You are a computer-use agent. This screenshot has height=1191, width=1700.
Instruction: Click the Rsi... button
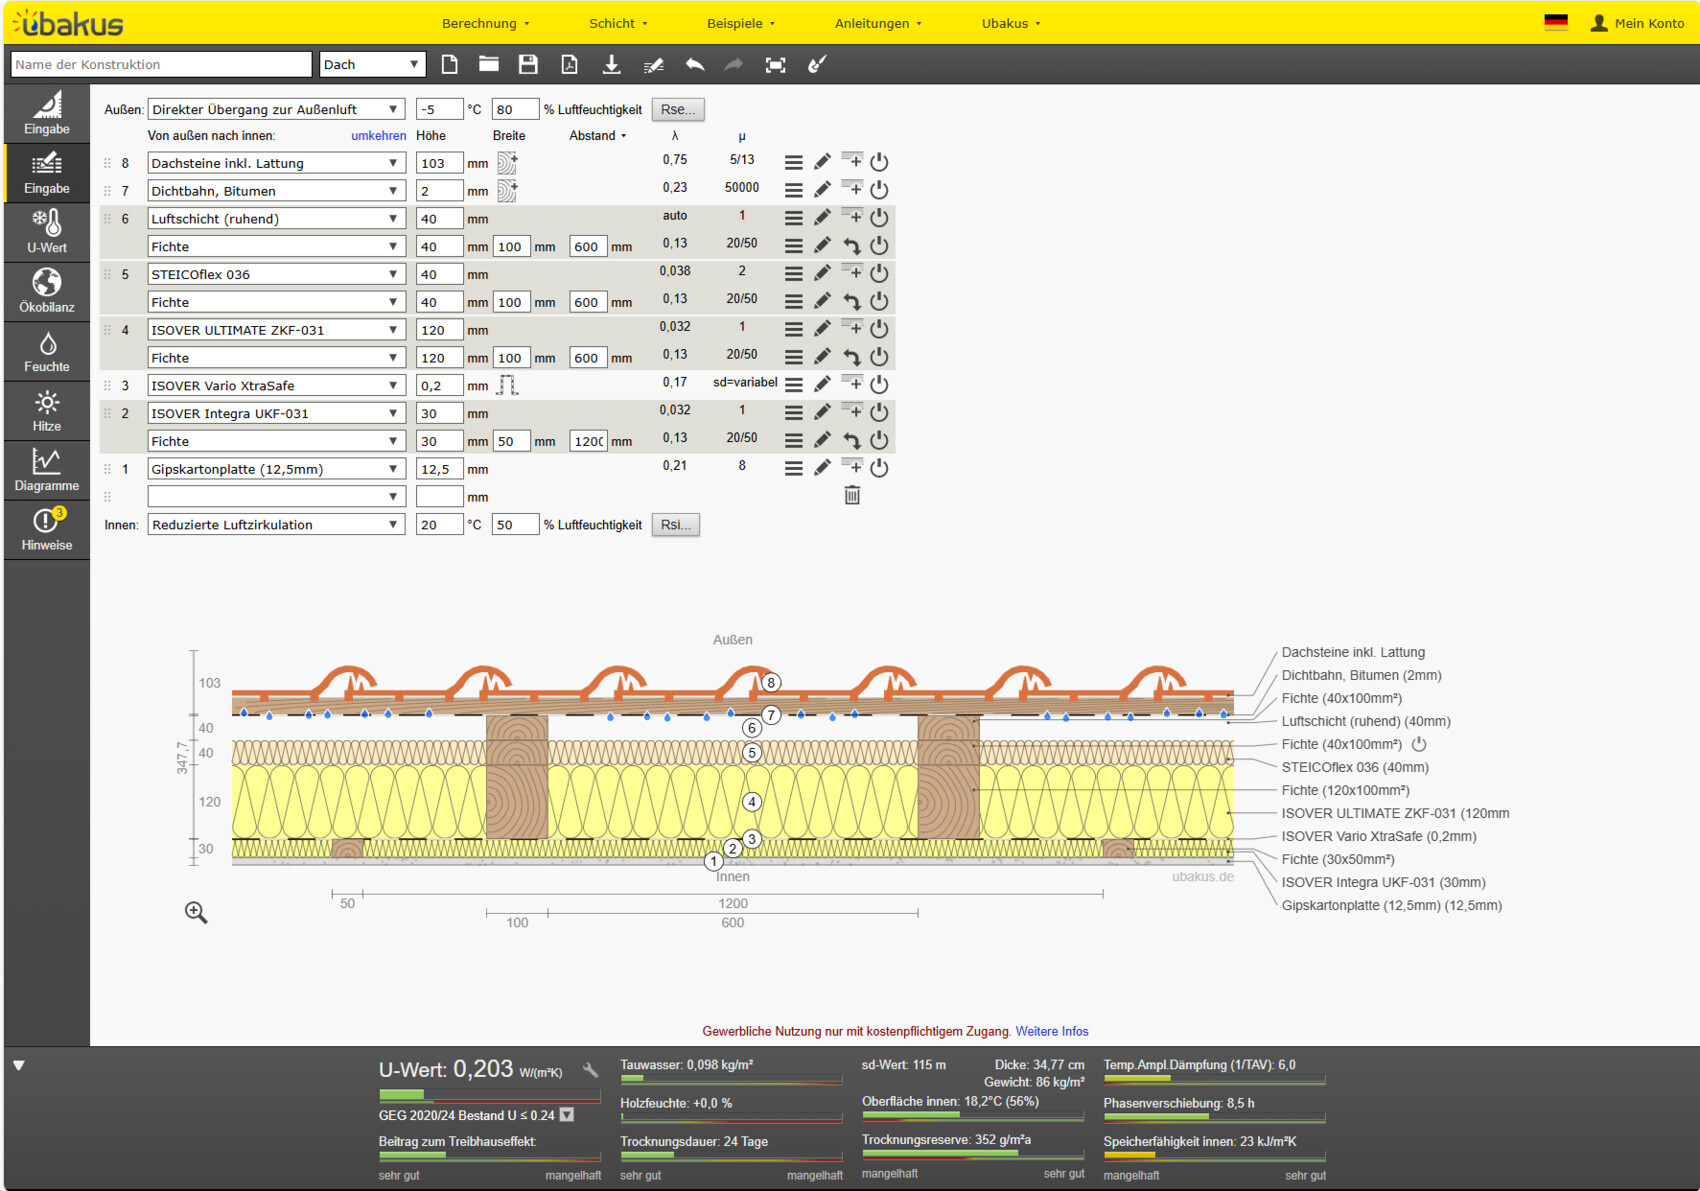click(676, 525)
